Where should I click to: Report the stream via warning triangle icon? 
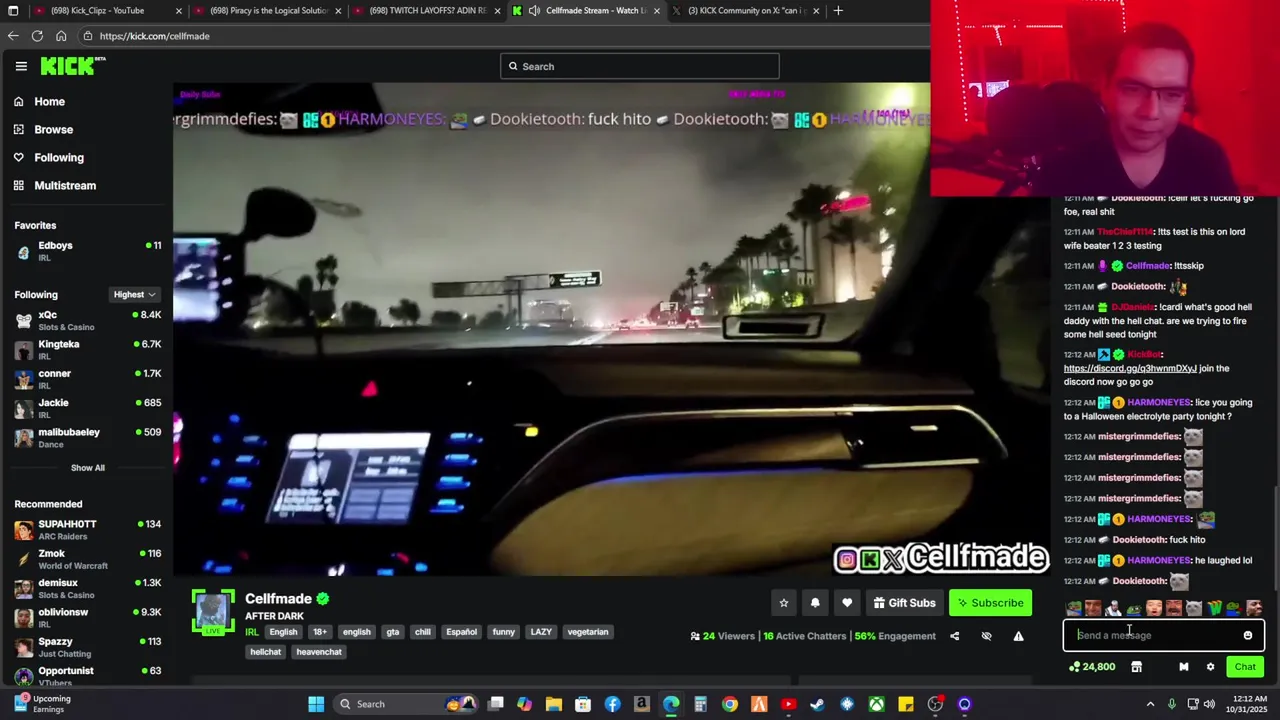click(1018, 636)
